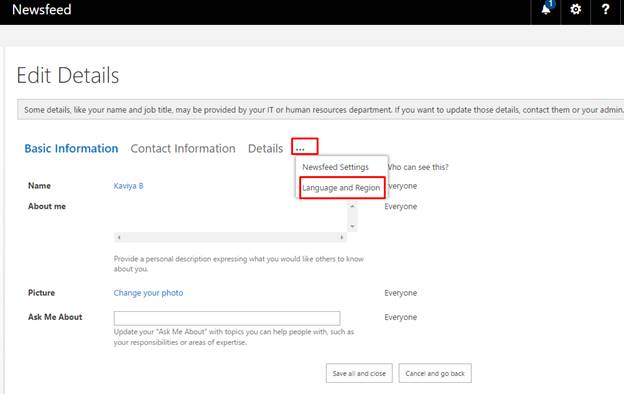624x394 pixels.
Task: Click Everyone beside the Picture row
Action: pos(400,293)
